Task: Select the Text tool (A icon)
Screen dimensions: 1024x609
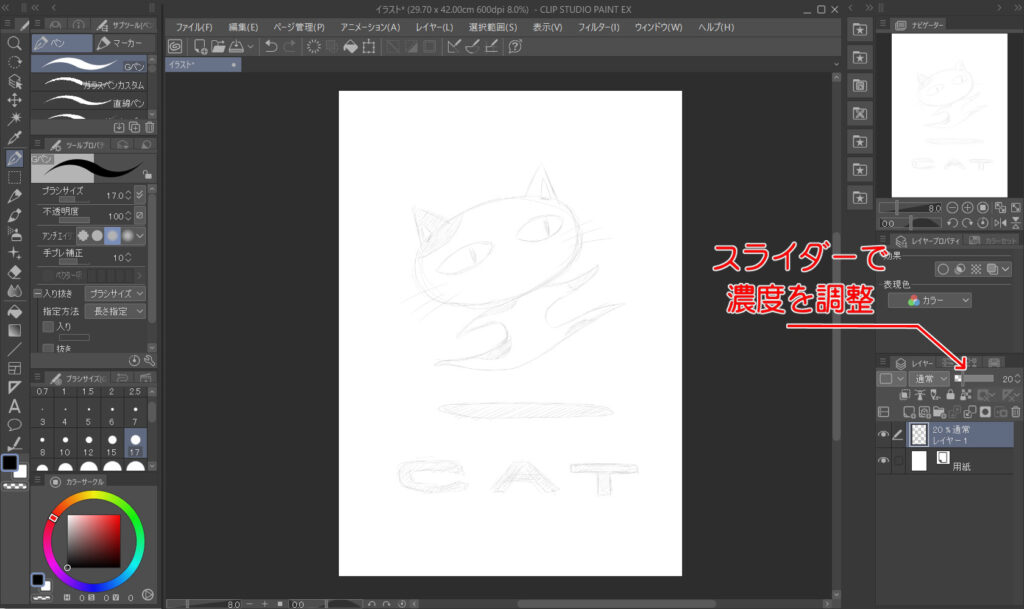Action: (x=15, y=406)
